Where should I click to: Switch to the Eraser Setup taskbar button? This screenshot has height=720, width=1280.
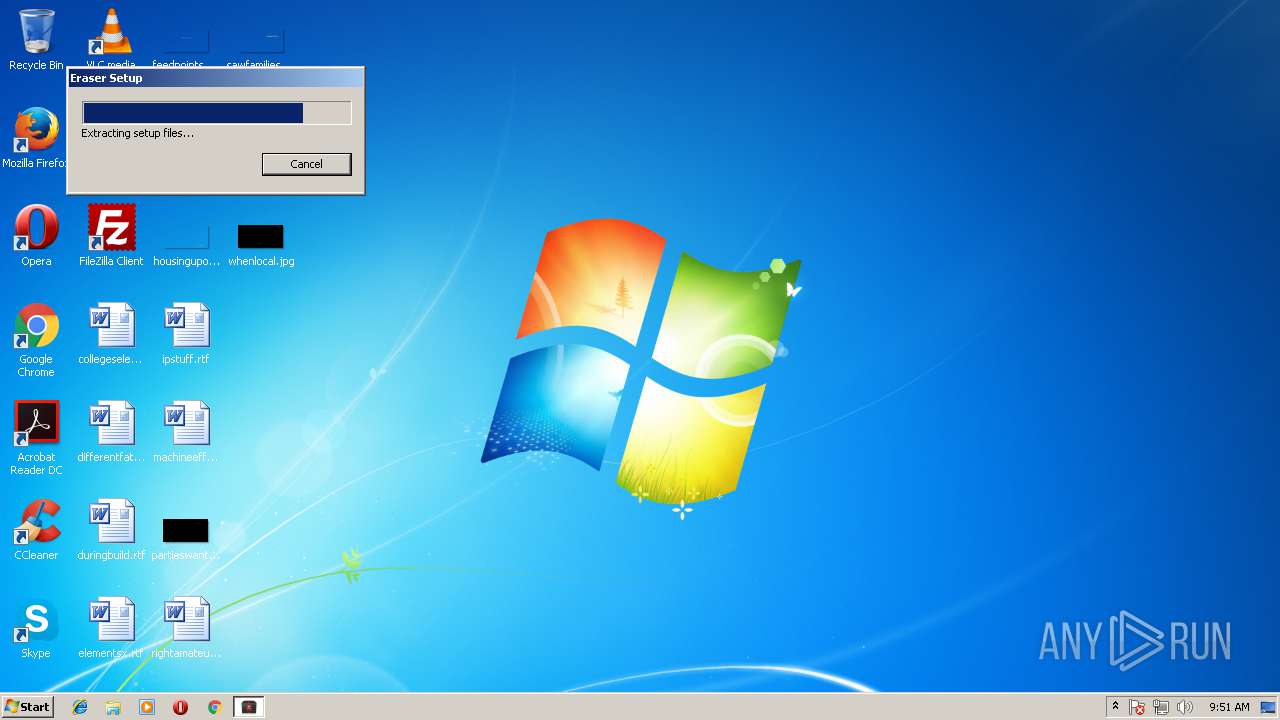[x=249, y=707]
